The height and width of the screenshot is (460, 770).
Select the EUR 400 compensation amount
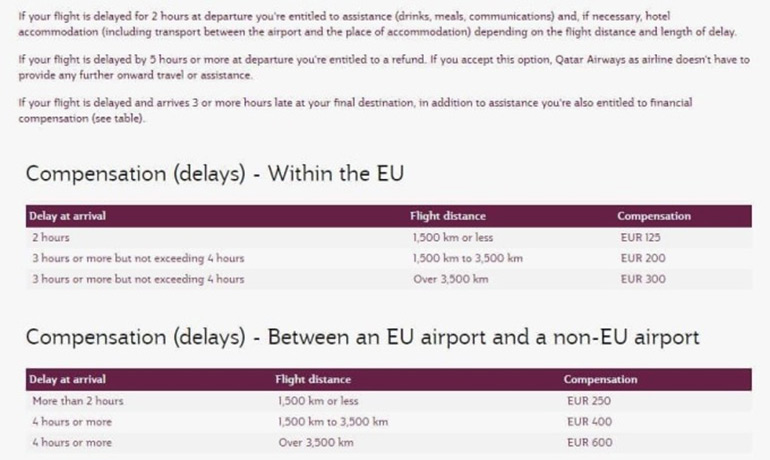coord(588,422)
